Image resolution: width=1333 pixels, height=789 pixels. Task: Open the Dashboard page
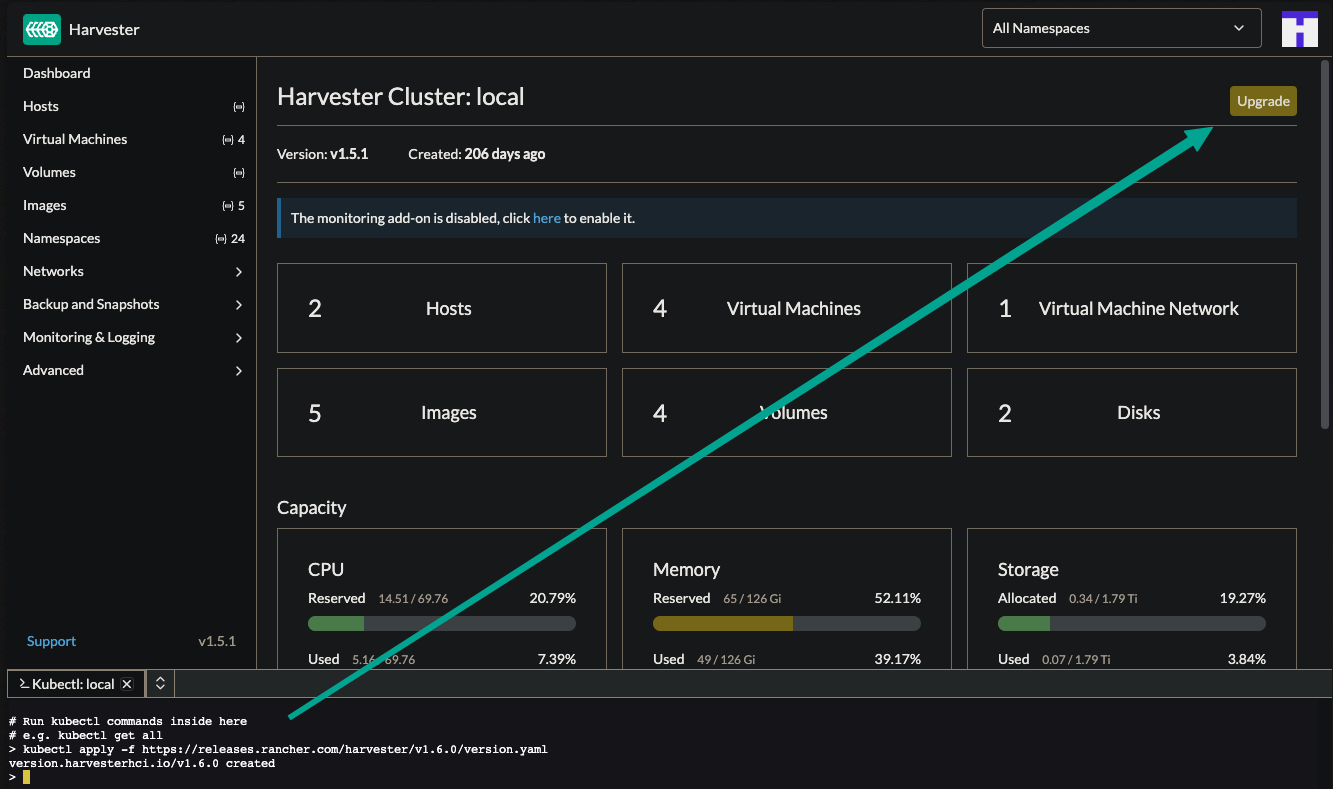(x=57, y=73)
